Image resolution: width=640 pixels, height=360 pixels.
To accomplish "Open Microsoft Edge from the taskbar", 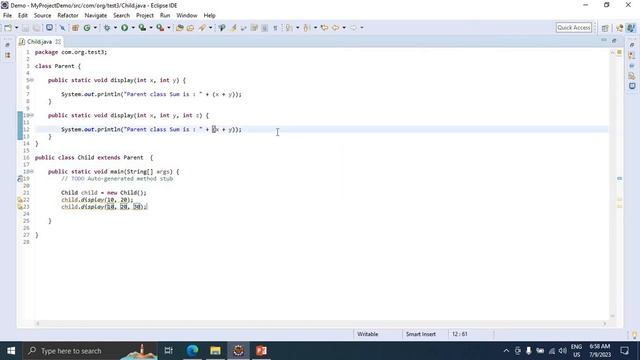I will [192, 351].
